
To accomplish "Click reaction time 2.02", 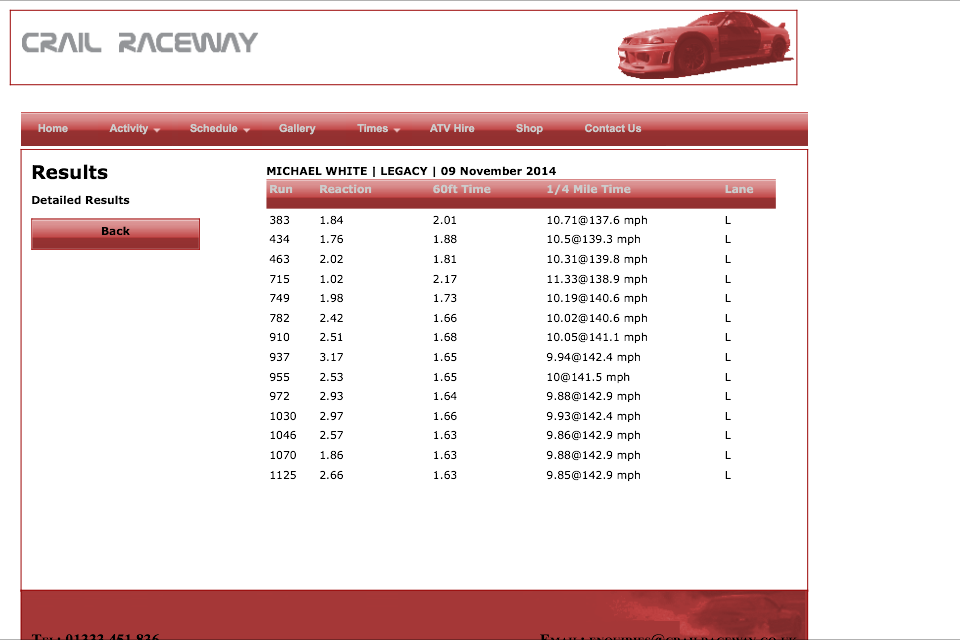I will (x=331, y=259).
